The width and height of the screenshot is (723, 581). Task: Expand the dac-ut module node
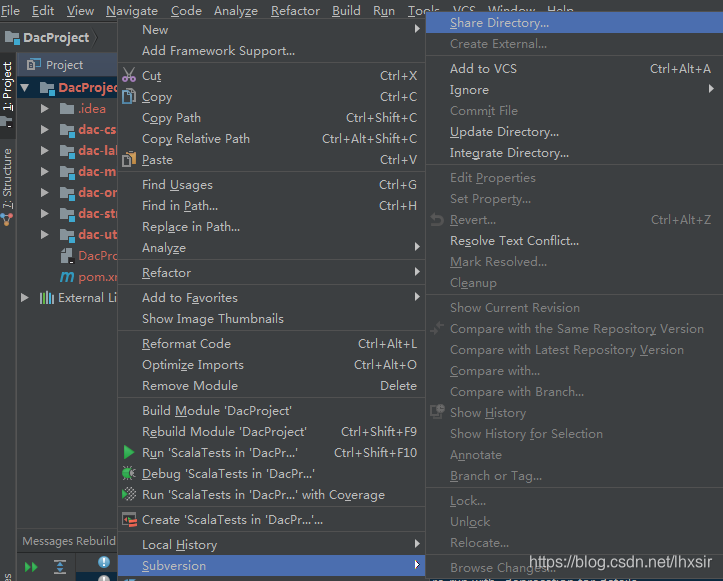tap(44, 234)
